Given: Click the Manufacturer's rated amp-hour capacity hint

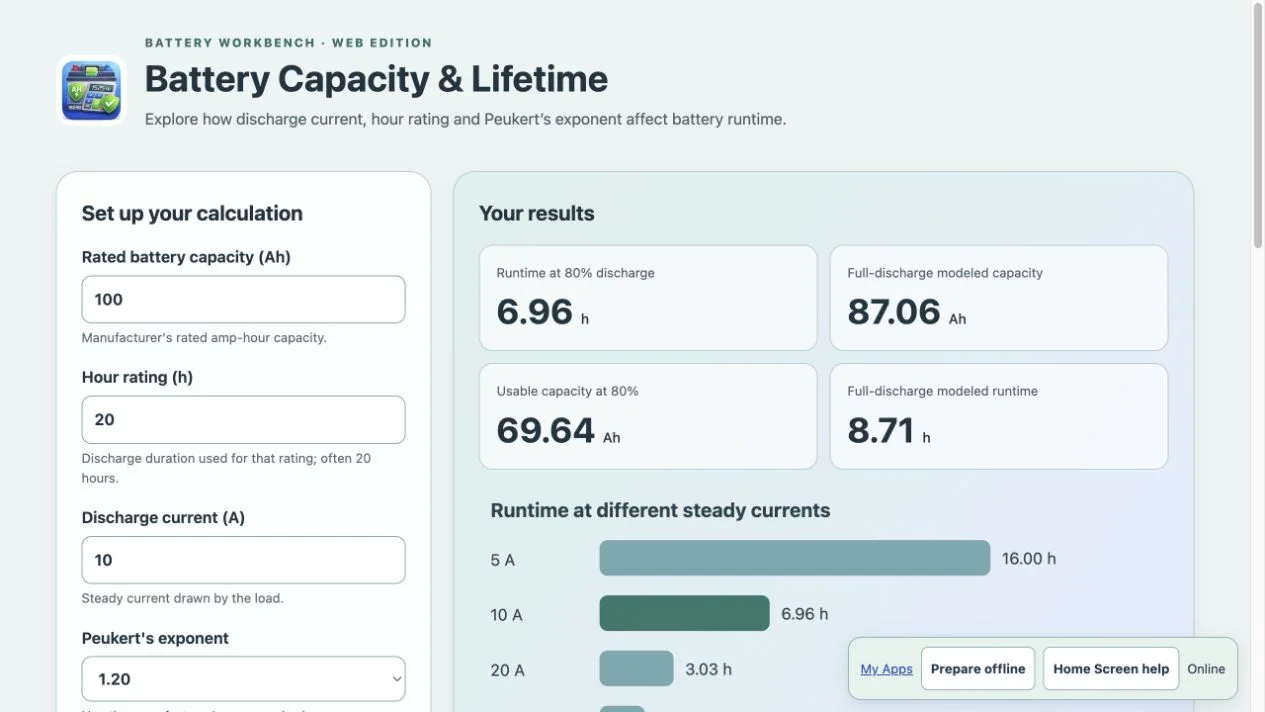Looking at the screenshot, I should 204,338.
